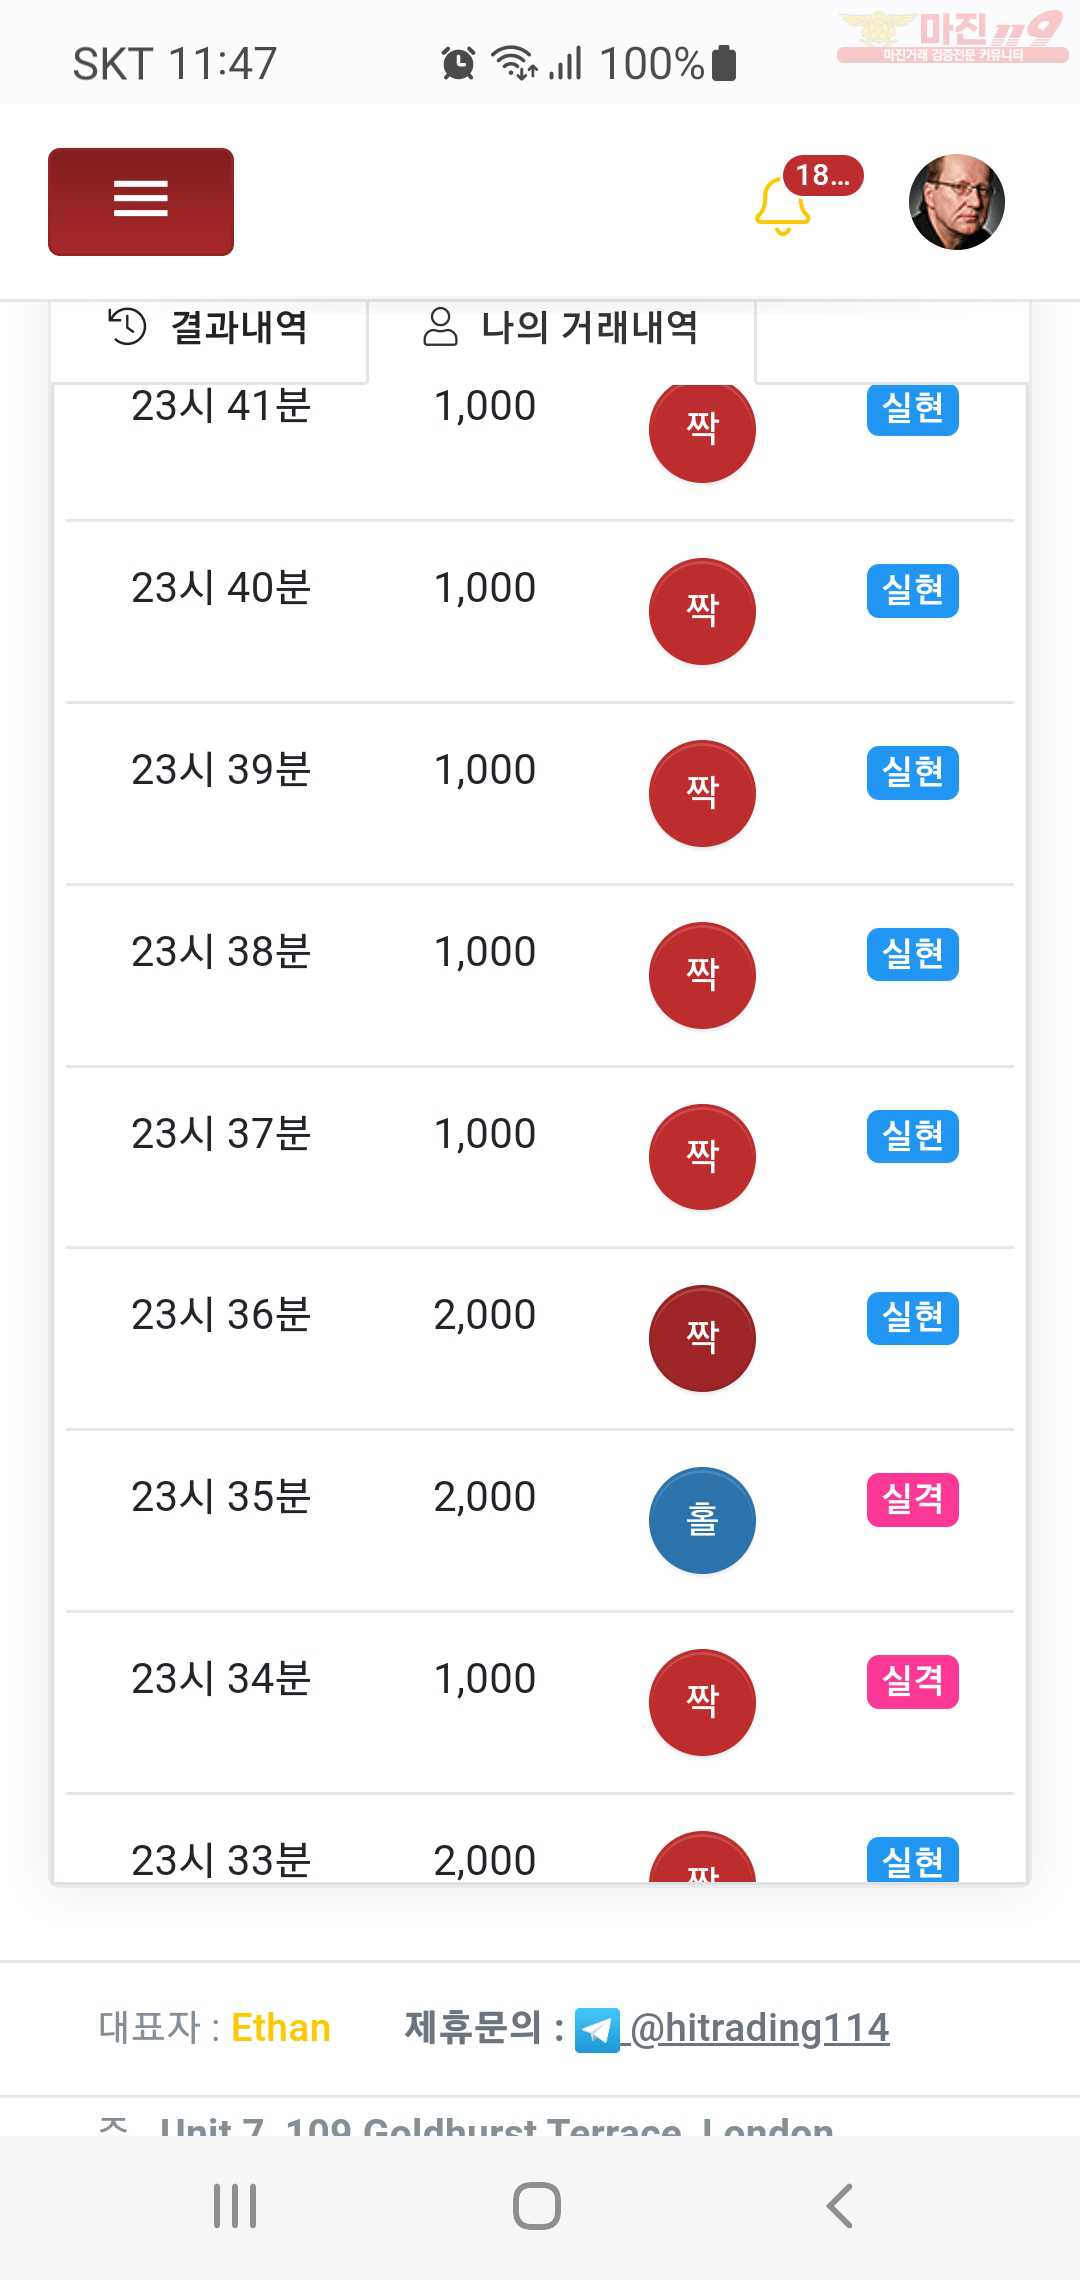Click the Ethan representative name
Image resolution: width=1080 pixels, height=2280 pixels.
(281, 2028)
